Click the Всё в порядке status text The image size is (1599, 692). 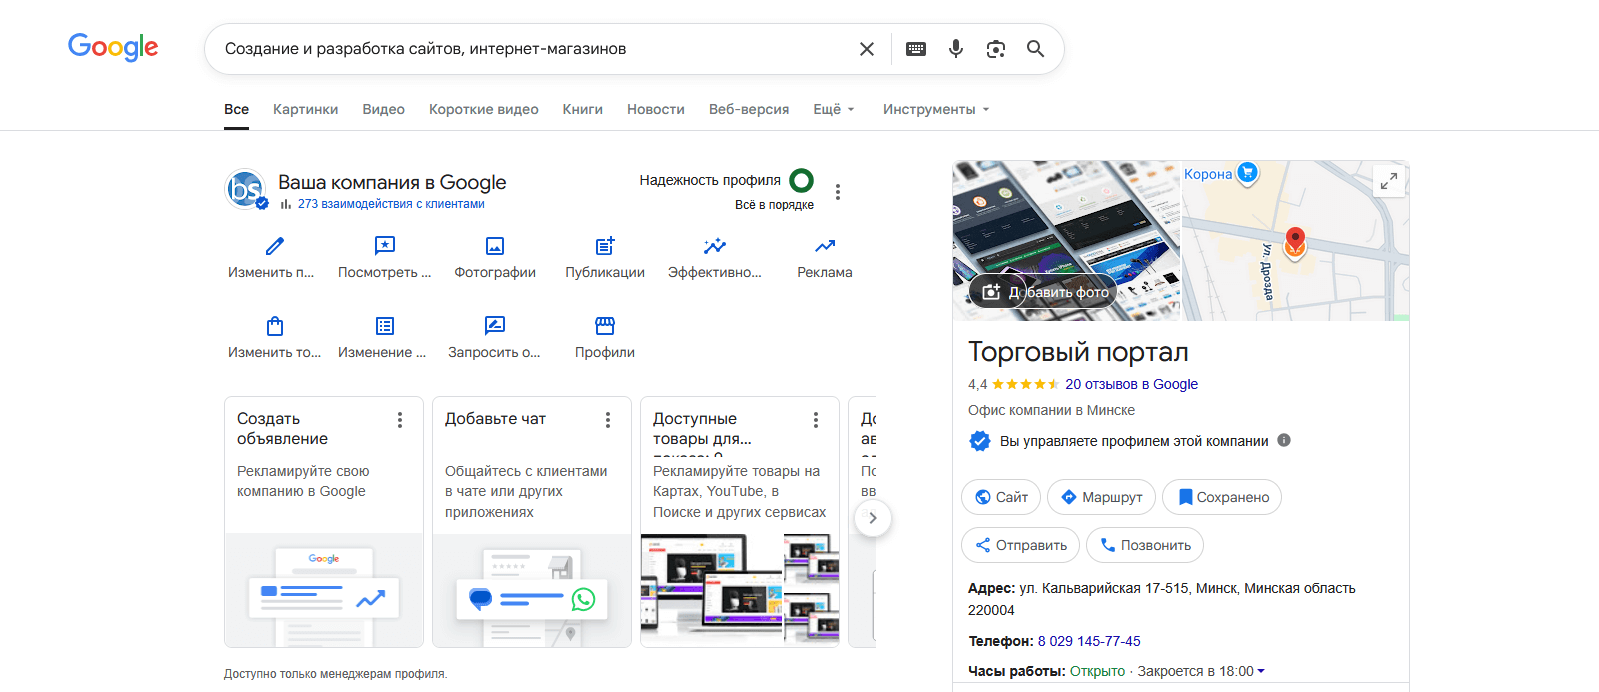[x=774, y=205]
